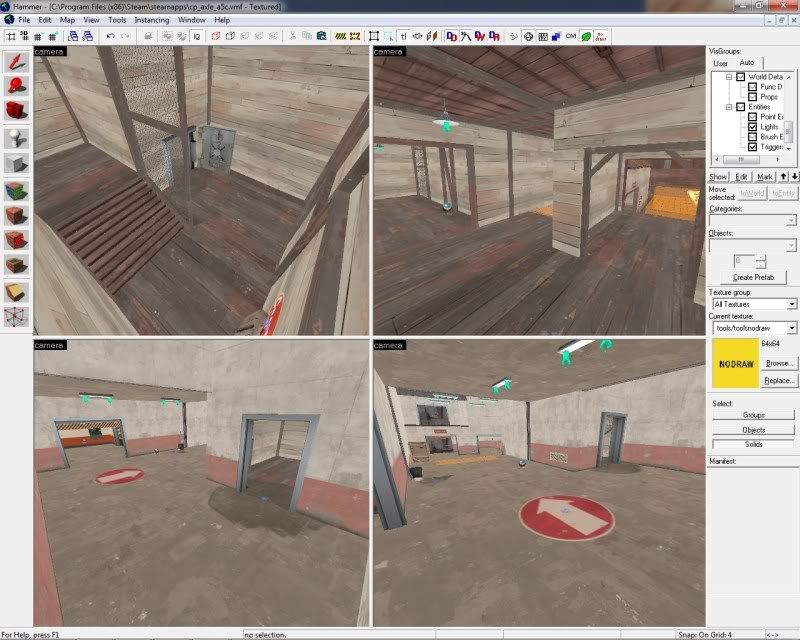Click the texture Browse... button

coord(779,363)
